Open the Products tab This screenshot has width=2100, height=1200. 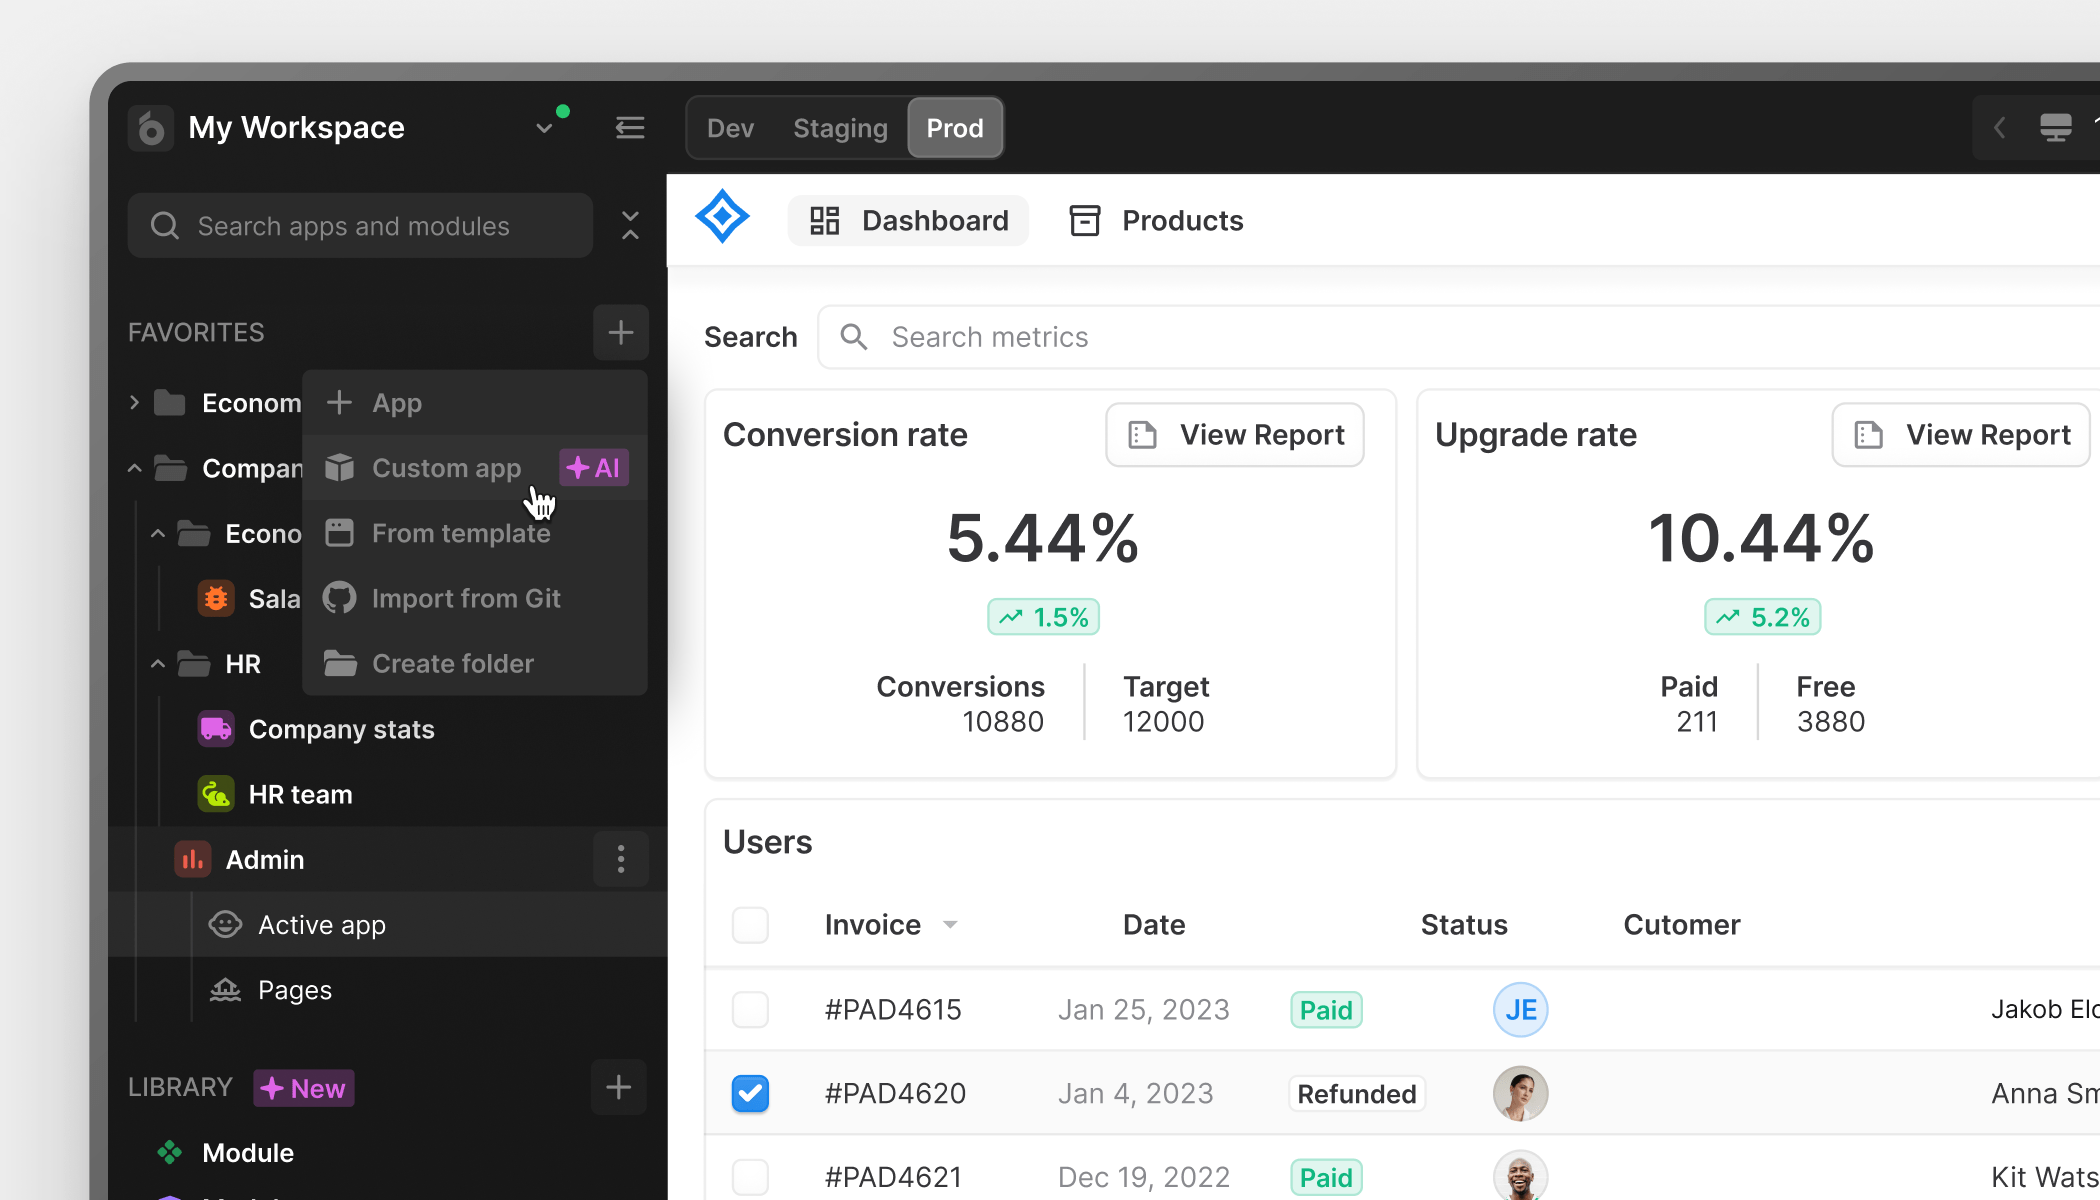point(1157,221)
